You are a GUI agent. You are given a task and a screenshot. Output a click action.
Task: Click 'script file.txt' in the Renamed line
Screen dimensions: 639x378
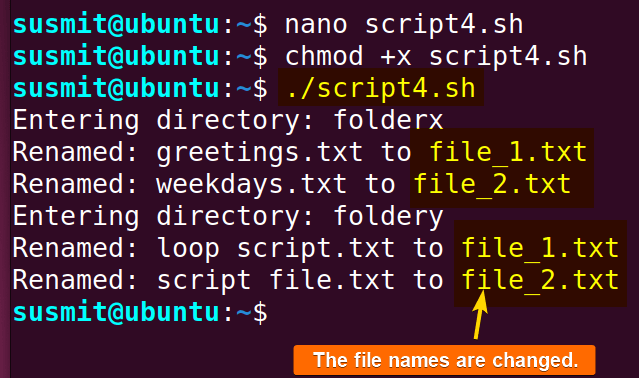275,280
